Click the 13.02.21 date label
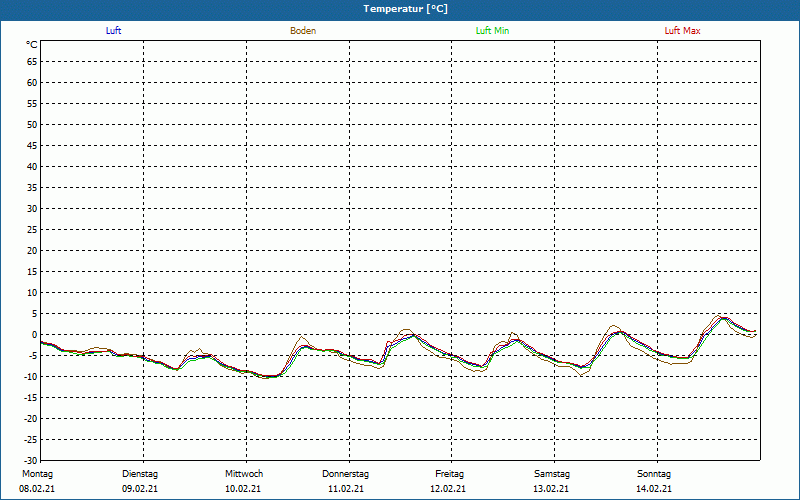 click(x=552, y=489)
